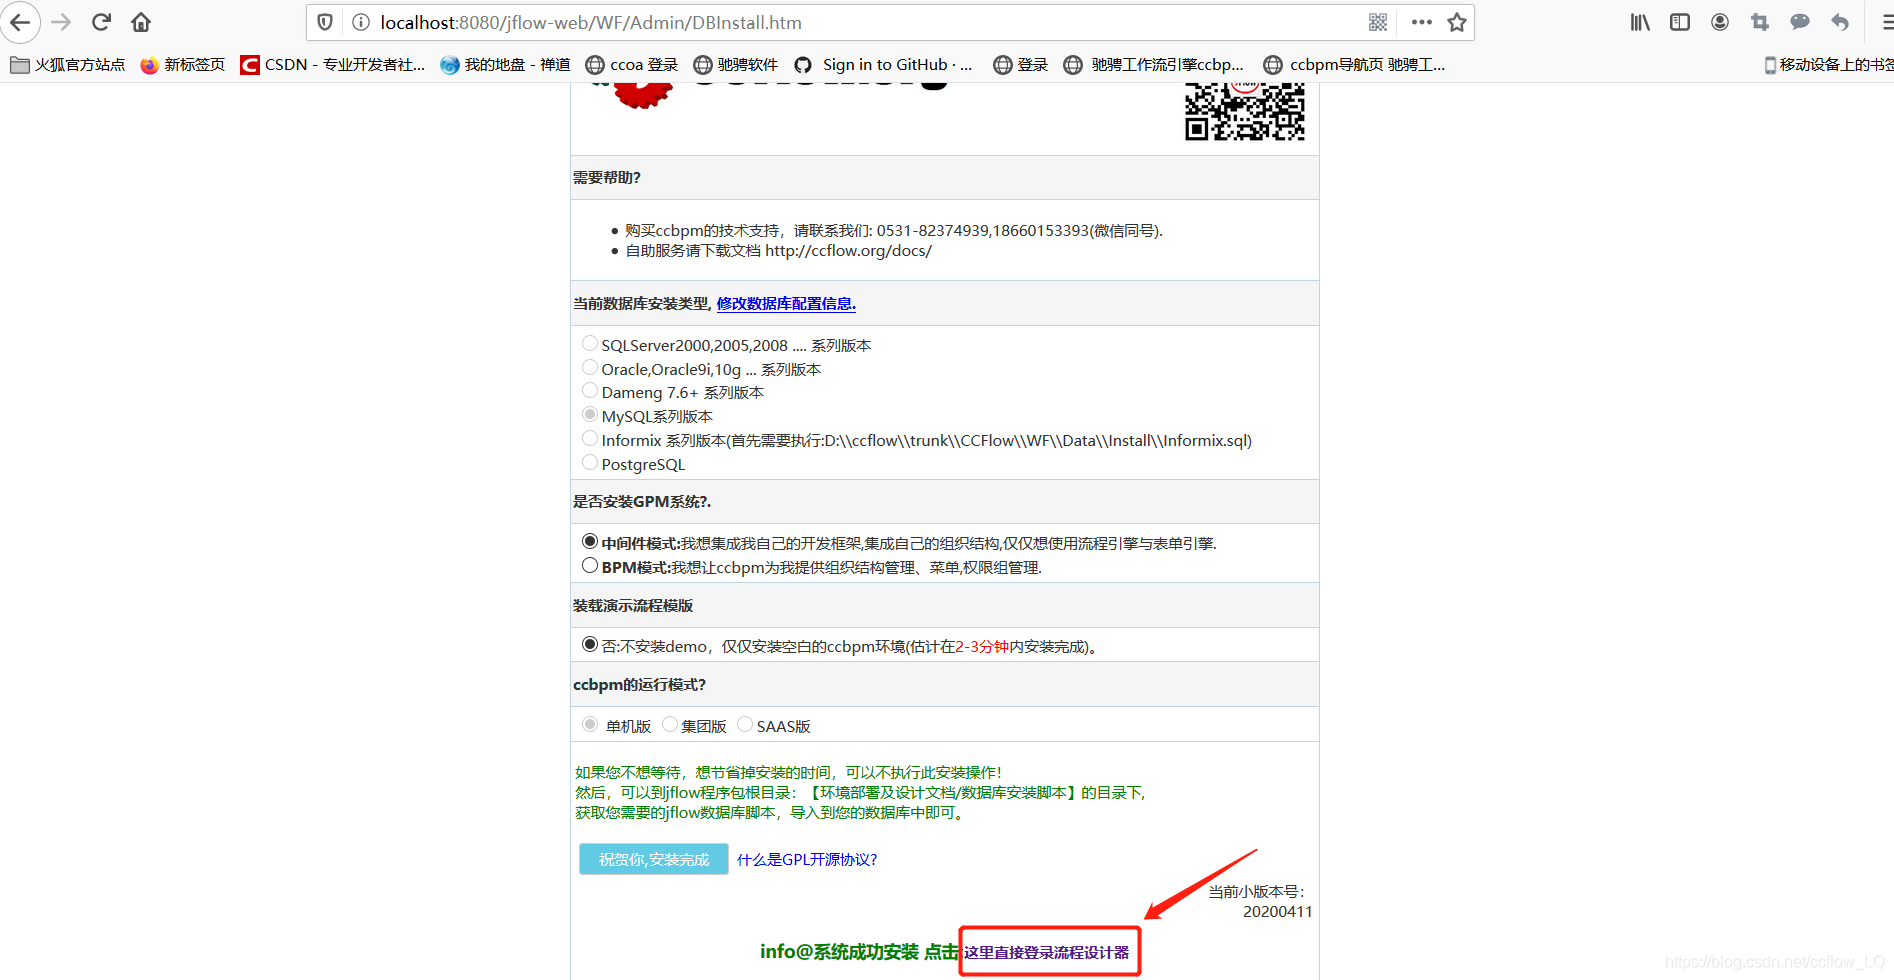Screen dimensions: 1894x980
Task: Open the Sign in to GitHub bookmark
Action: click(884, 65)
